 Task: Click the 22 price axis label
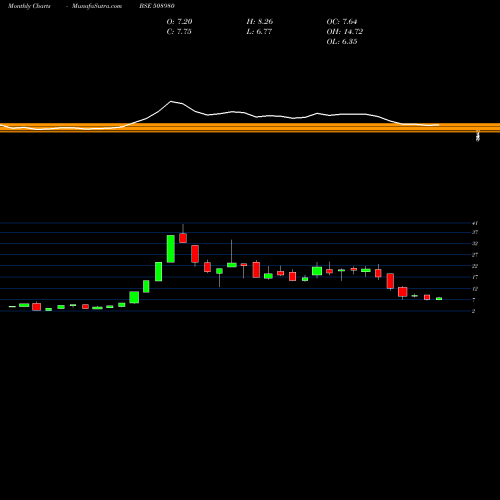475,266
